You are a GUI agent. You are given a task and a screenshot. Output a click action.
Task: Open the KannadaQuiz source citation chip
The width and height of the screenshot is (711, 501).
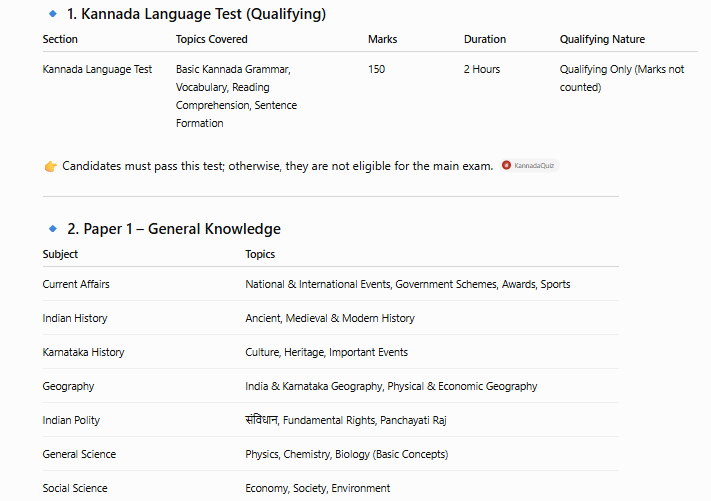tap(530, 165)
